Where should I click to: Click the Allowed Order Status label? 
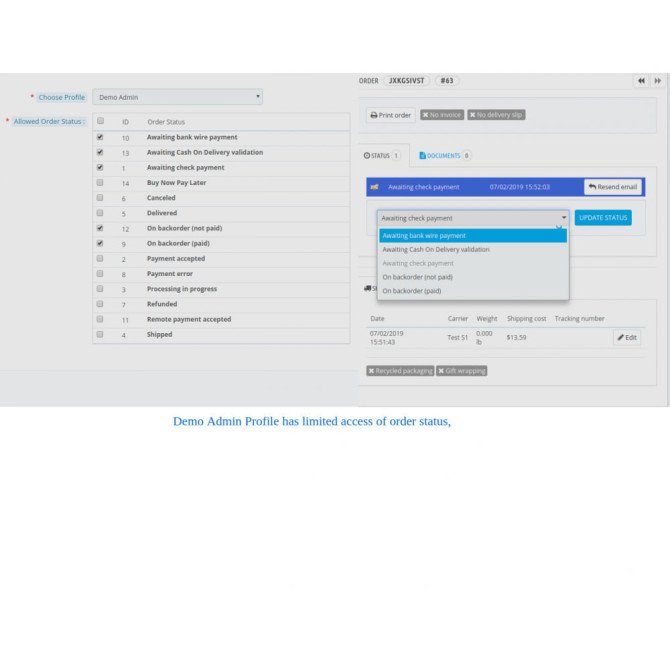[49, 121]
